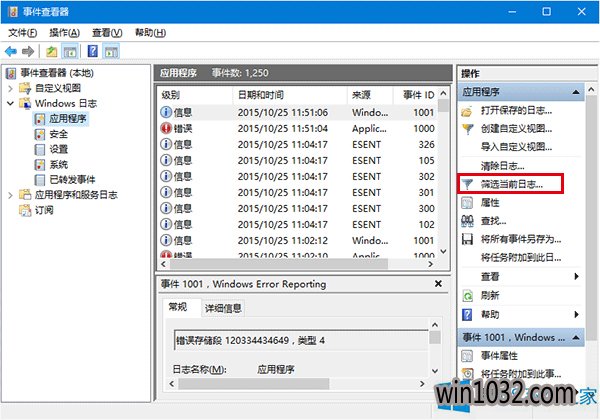
Task: Collapse the Windows 日志 tree node
Action: (11, 104)
